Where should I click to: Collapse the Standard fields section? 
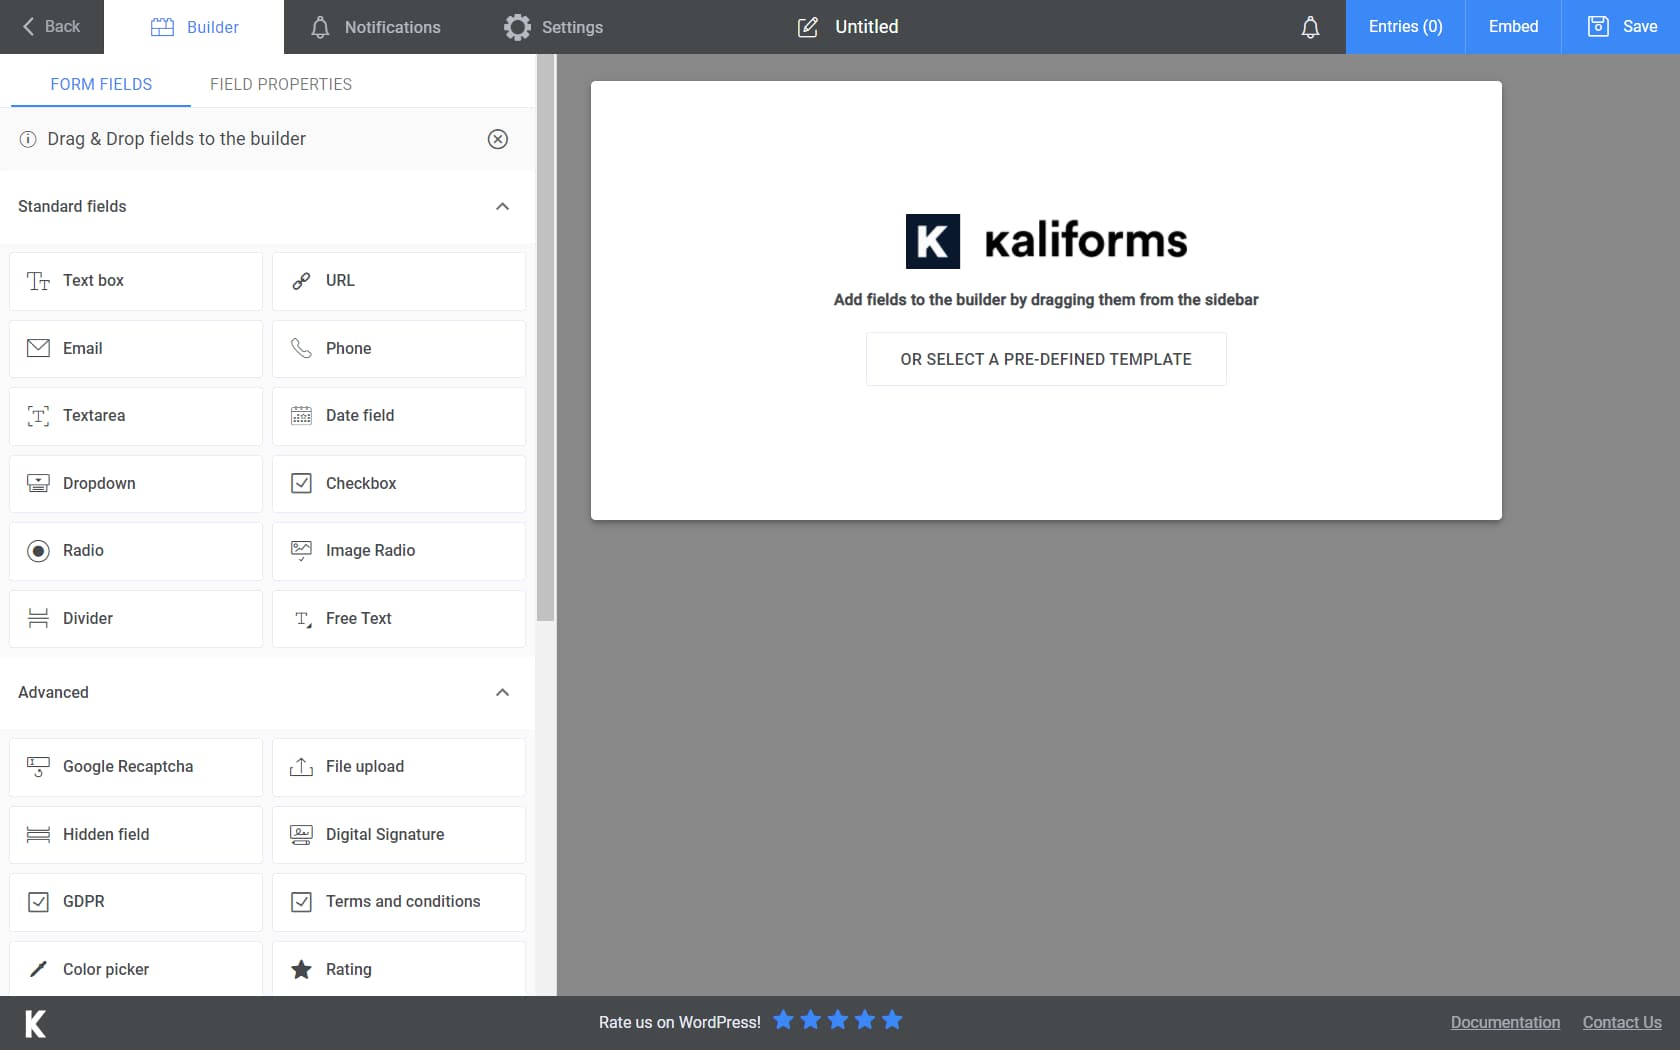502,206
